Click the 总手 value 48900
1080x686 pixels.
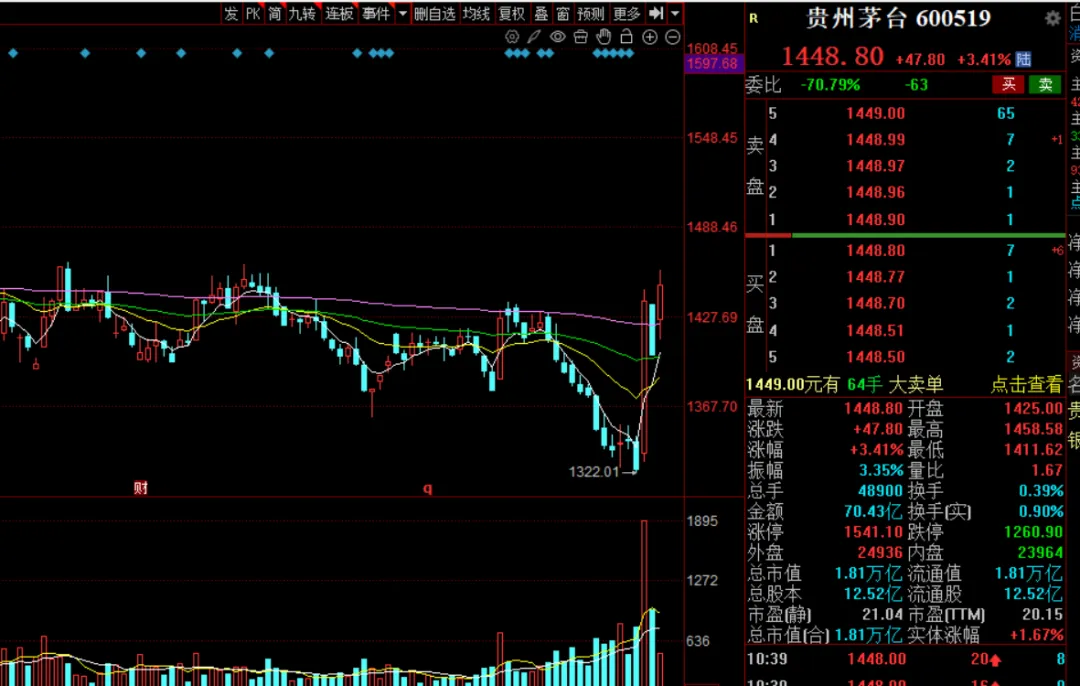click(x=880, y=491)
